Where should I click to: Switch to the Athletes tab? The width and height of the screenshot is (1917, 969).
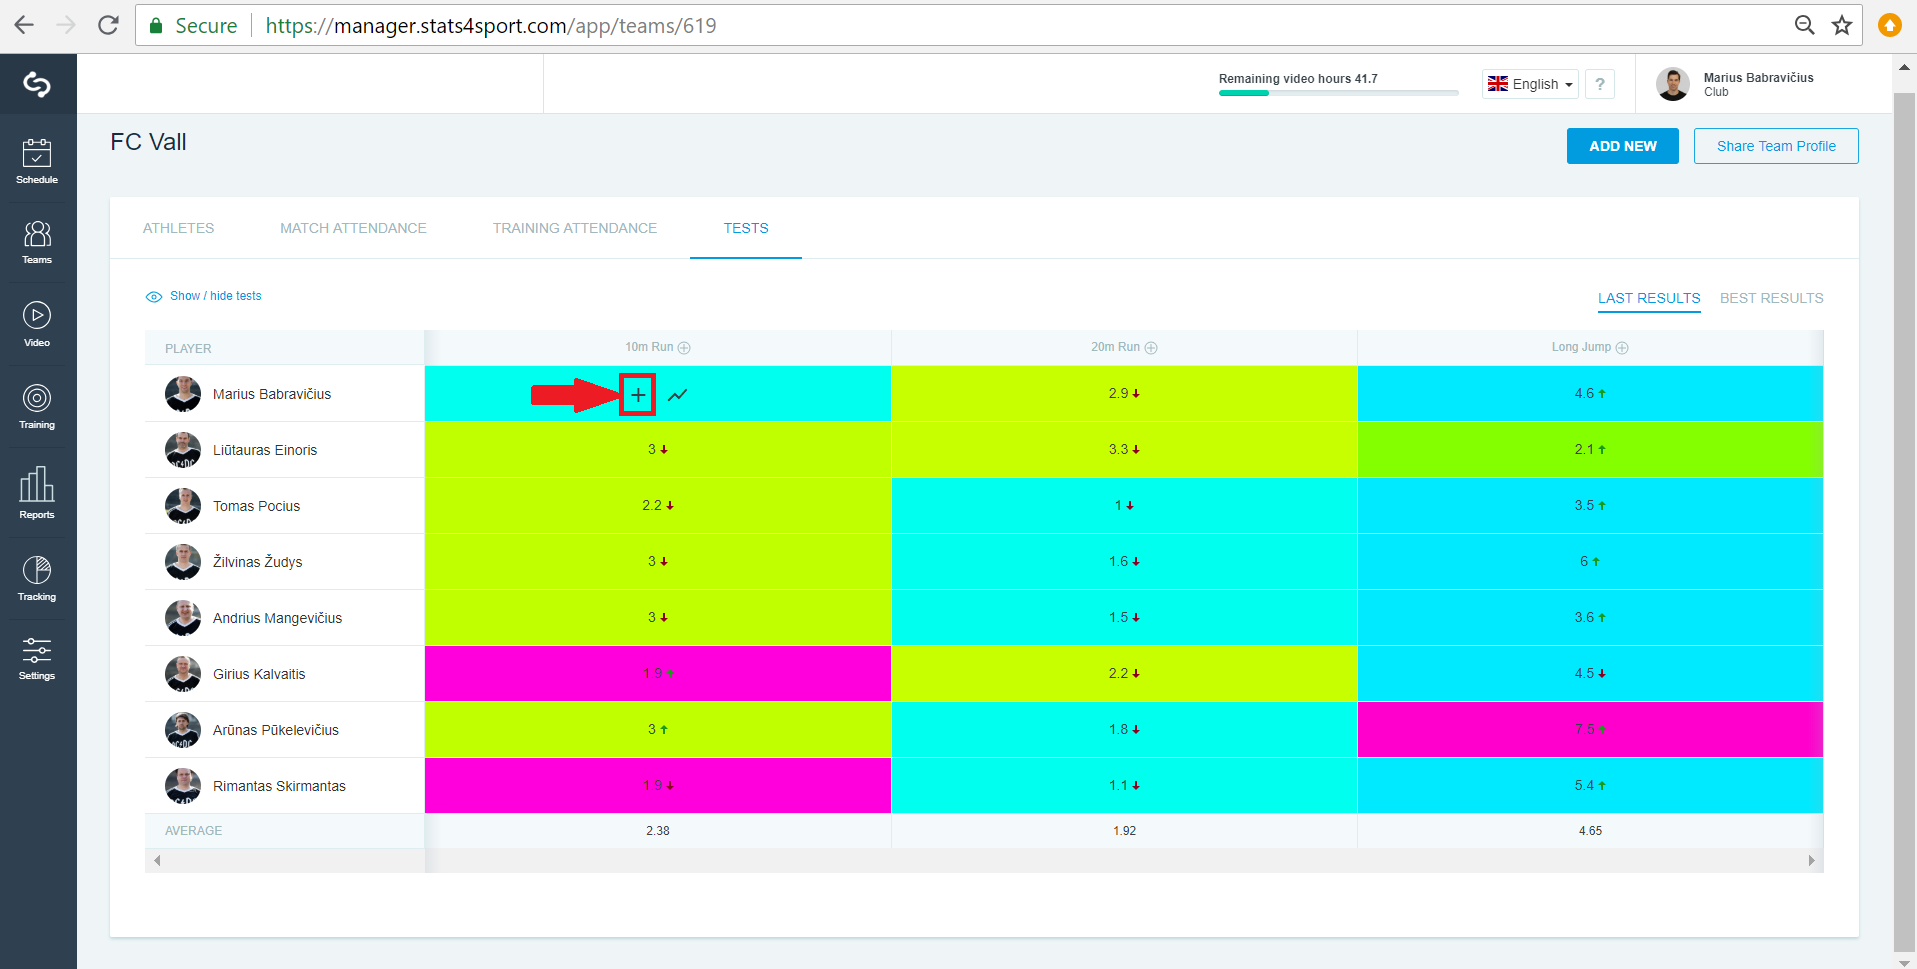pos(178,228)
